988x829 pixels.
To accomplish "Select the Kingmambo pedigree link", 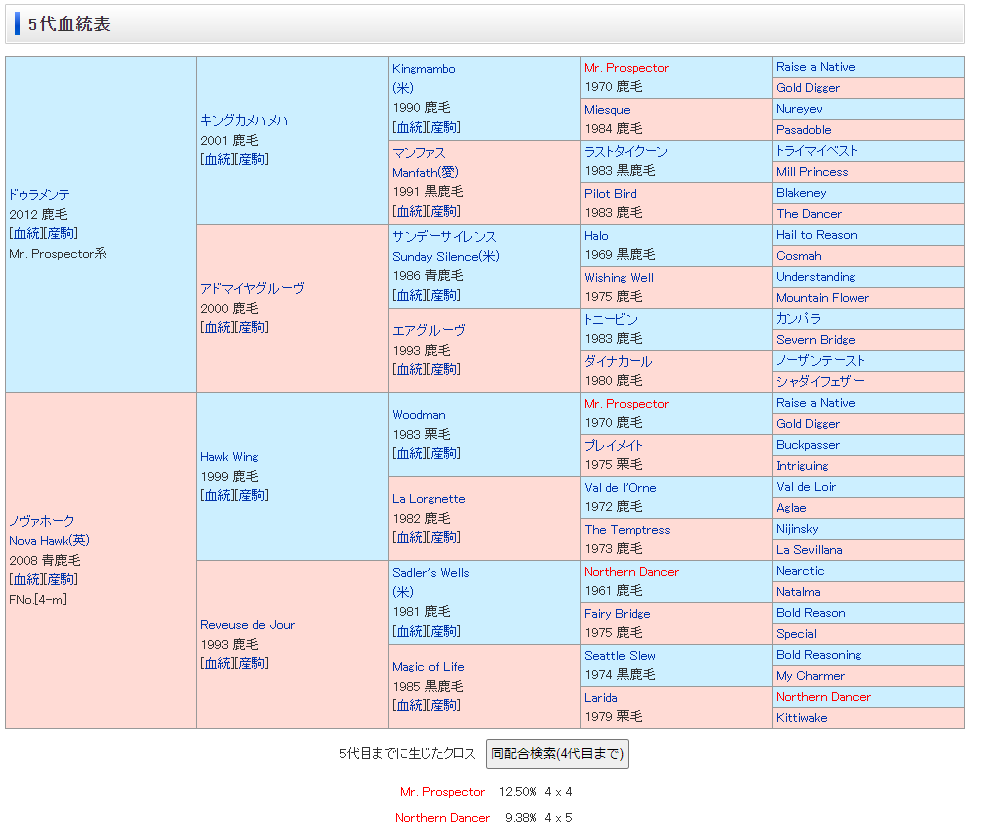I will pos(423,69).
